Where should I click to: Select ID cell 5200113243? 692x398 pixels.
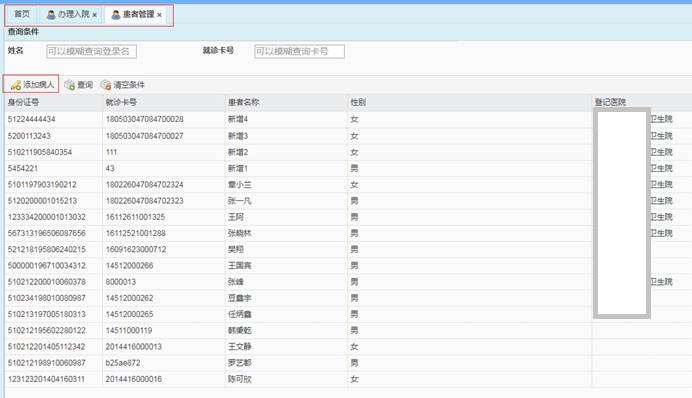point(29,136)
